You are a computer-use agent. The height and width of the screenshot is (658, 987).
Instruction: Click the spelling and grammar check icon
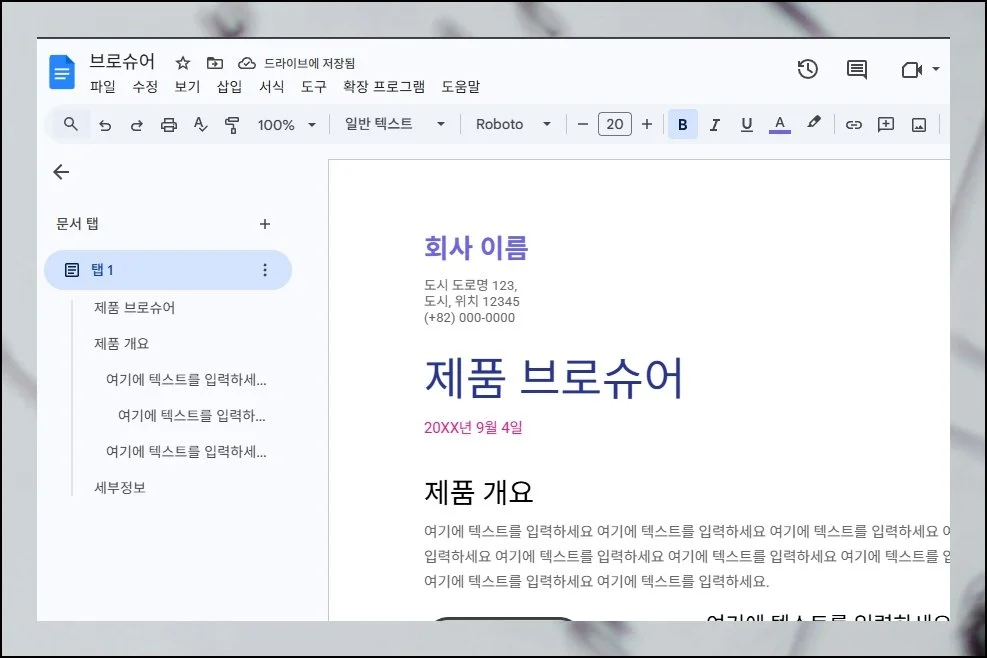click(x=201, y=124)
